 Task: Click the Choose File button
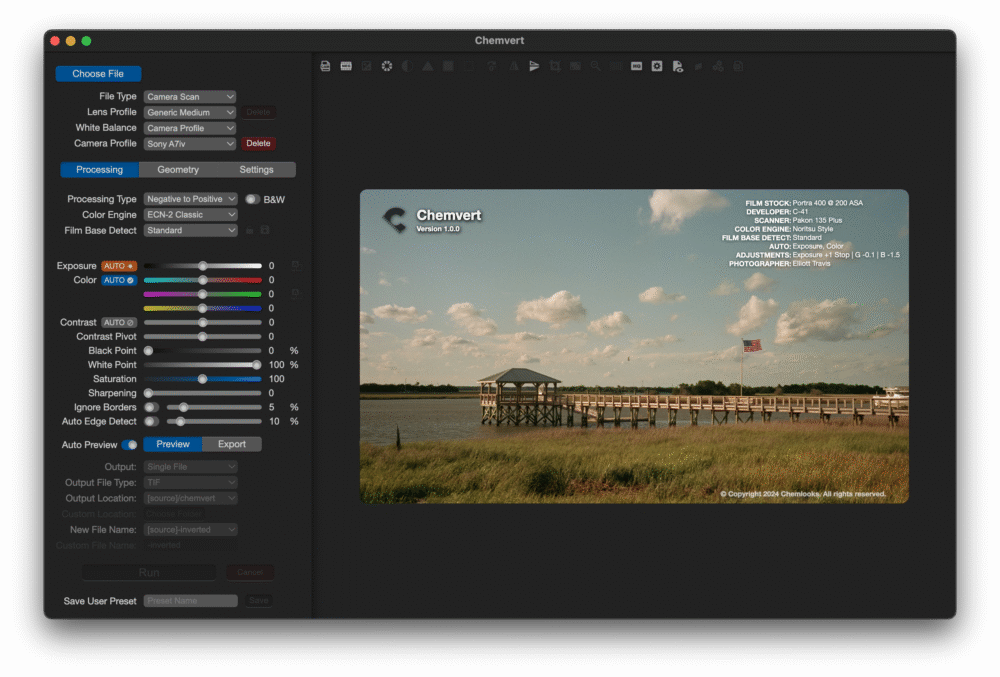pos(98,74)
